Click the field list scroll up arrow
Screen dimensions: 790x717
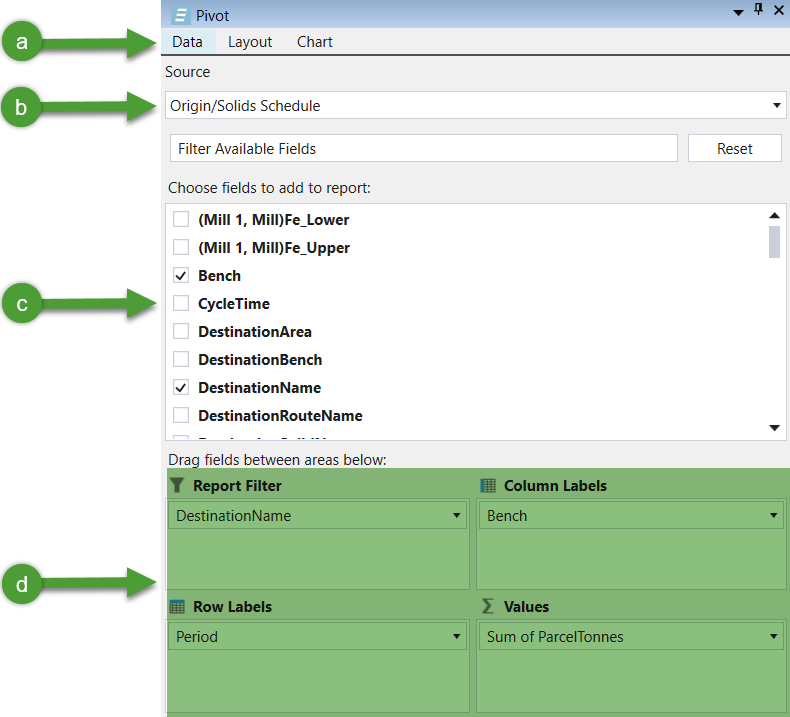774,215
